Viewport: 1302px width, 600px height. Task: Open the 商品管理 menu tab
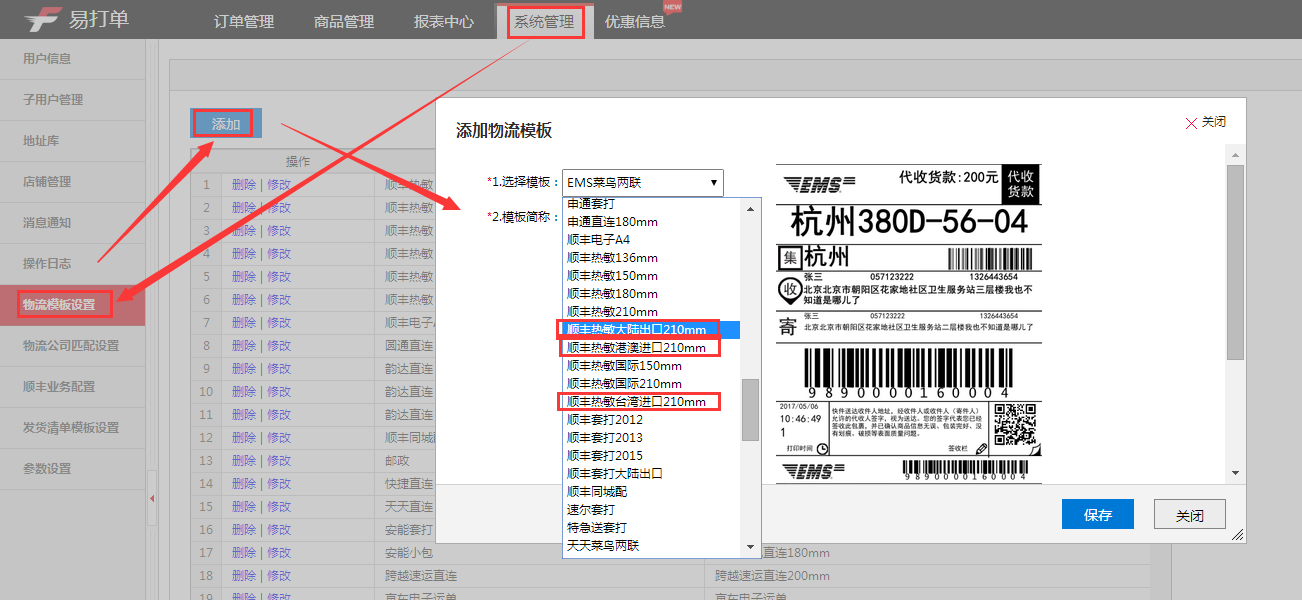tap(344, 21)
